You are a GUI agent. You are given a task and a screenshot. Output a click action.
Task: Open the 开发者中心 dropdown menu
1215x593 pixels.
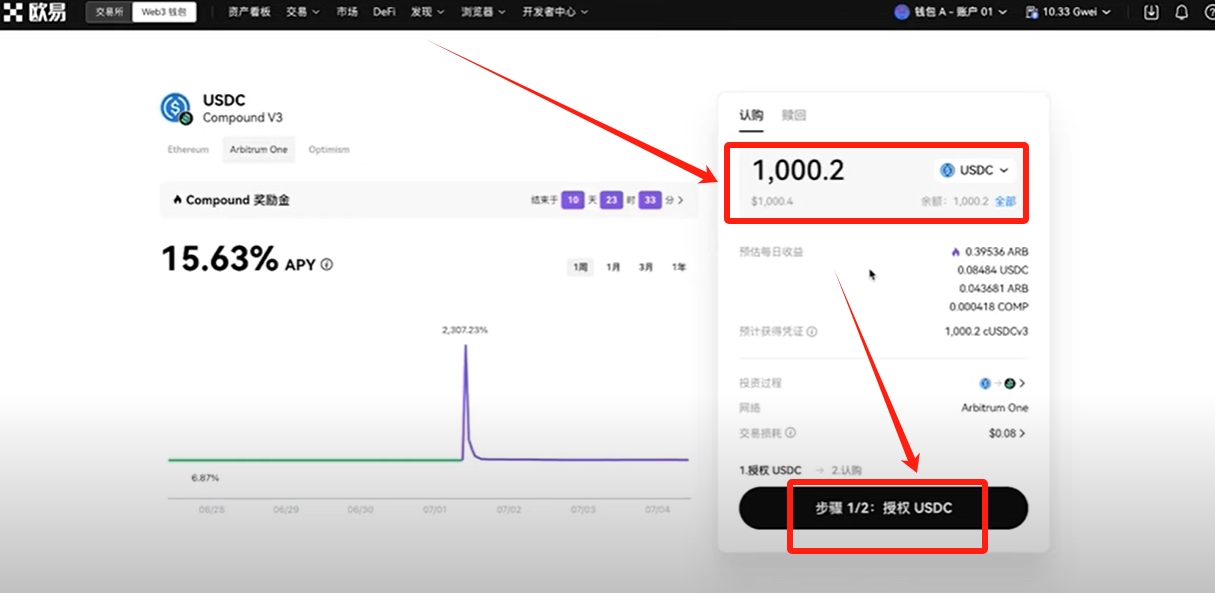(555, 12)
